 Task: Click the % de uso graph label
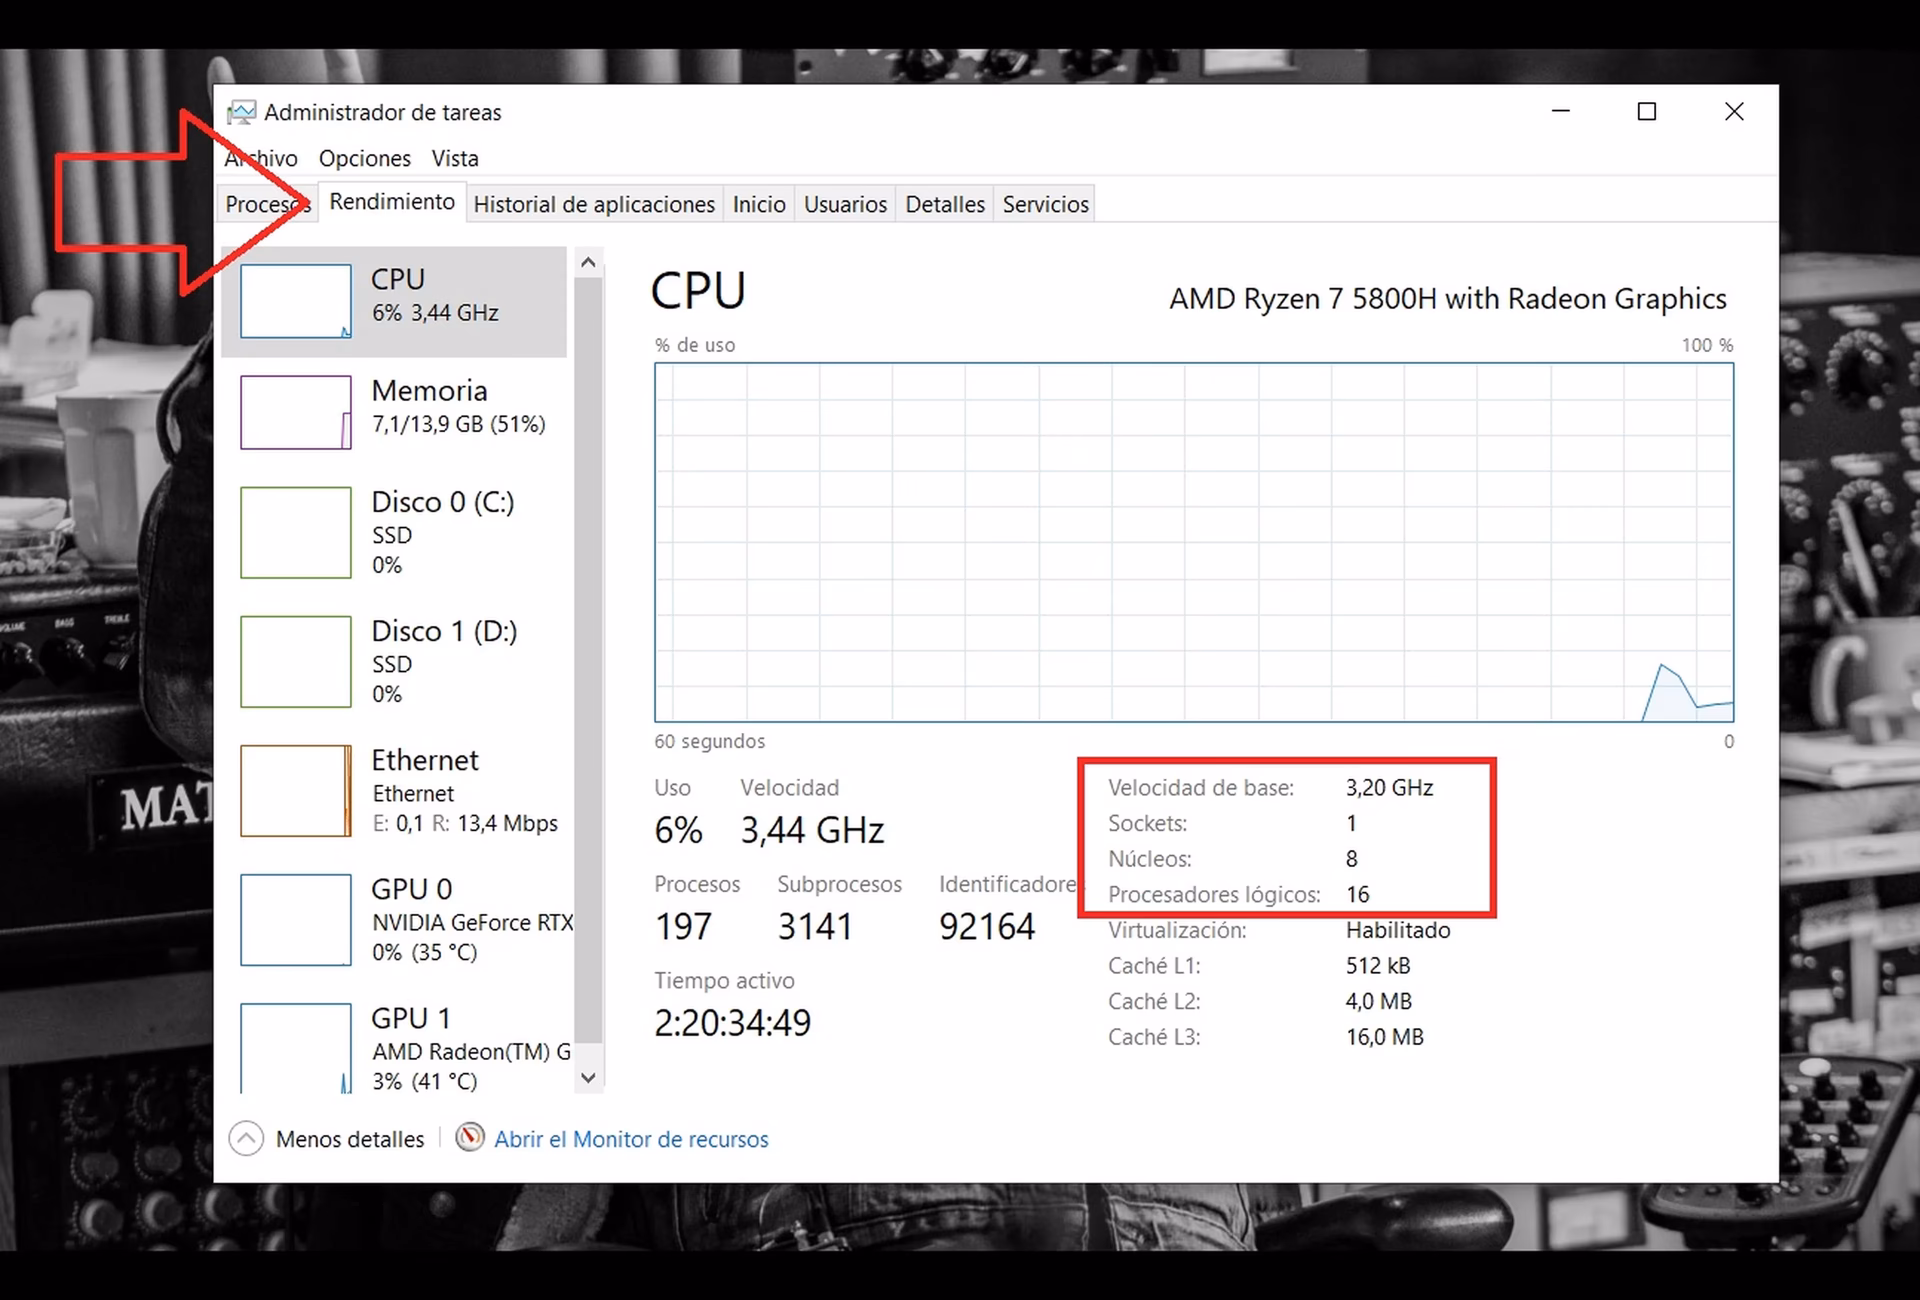click(x=695, y=345)
